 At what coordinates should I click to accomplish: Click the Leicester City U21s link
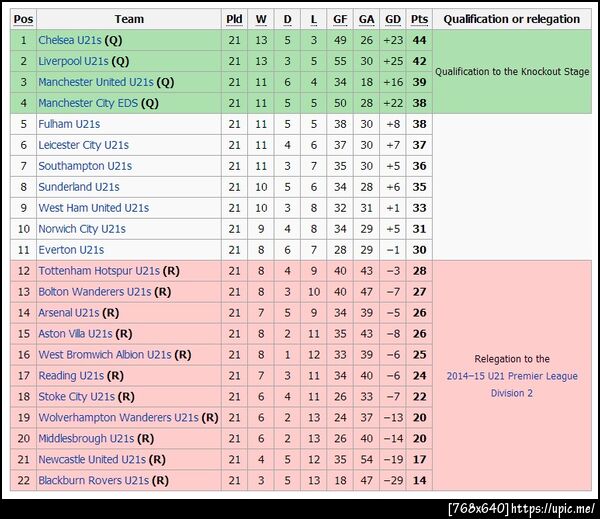(83, 145)
